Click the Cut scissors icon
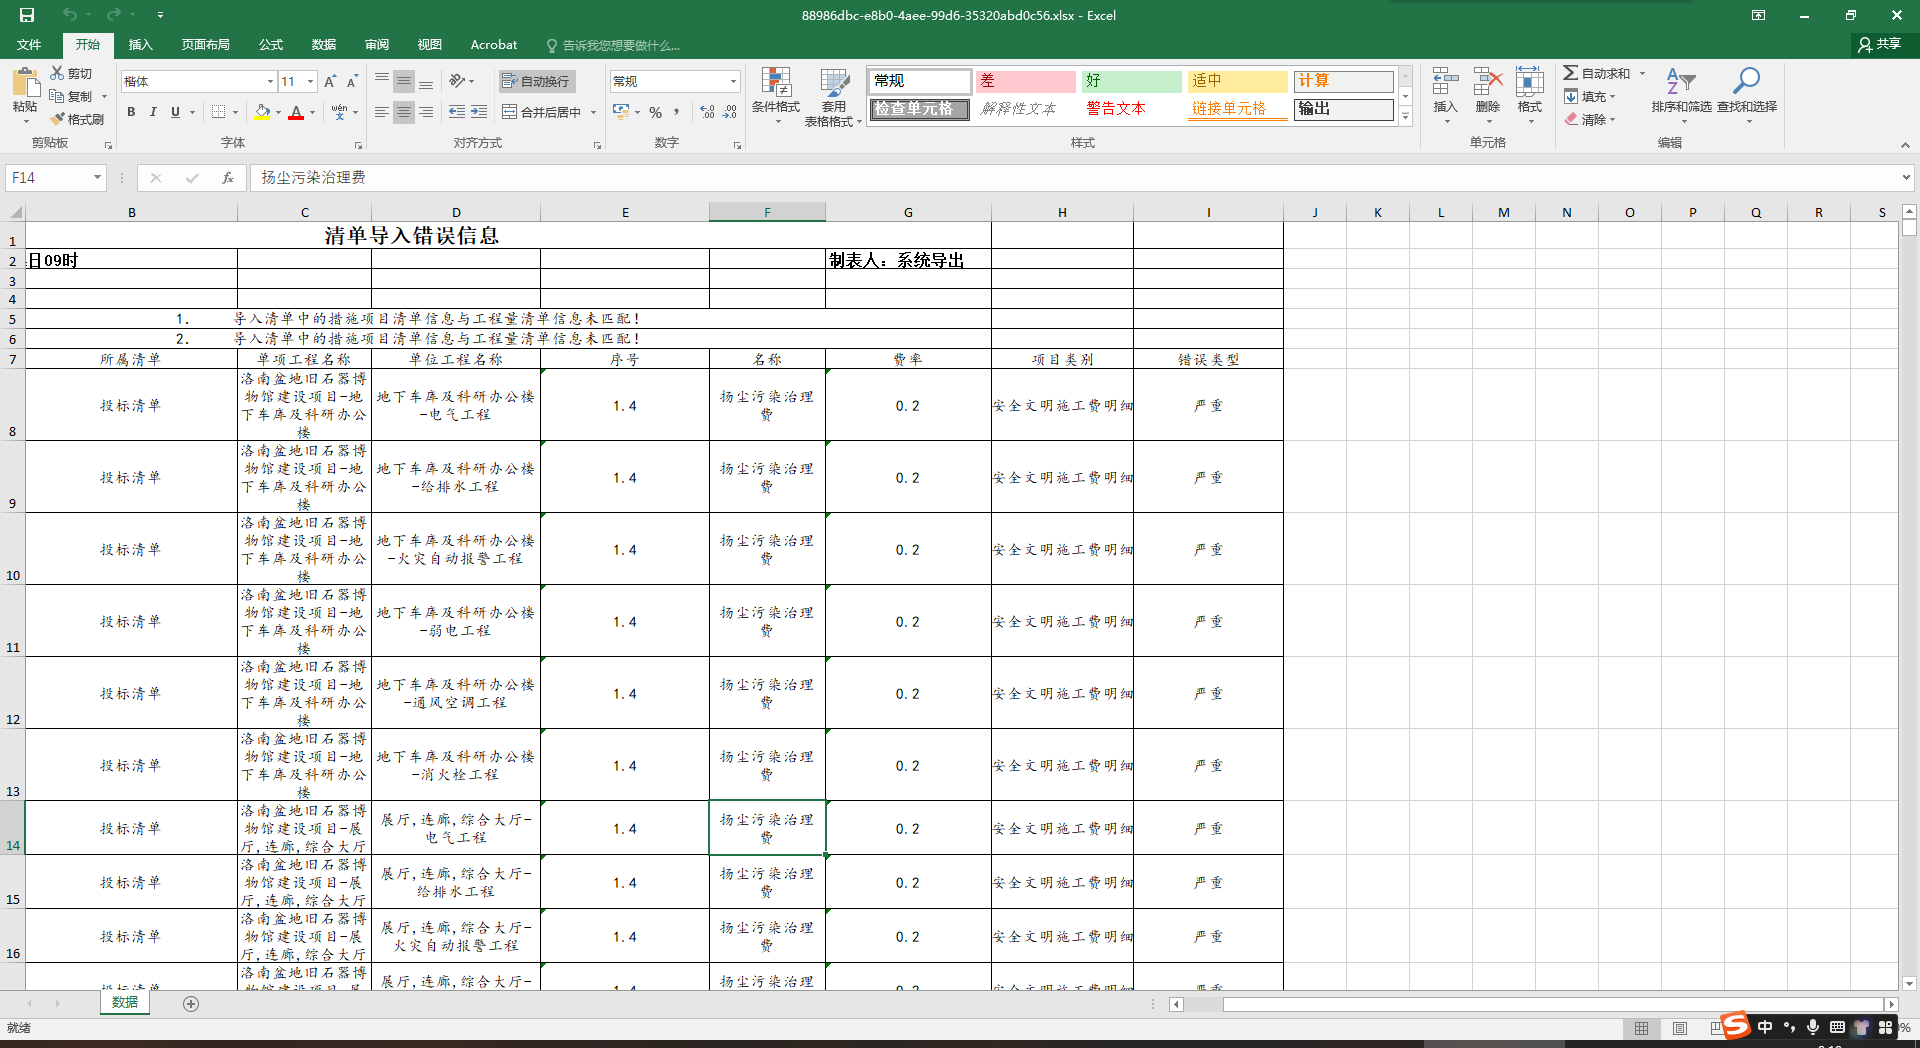 click(x=58, y=73)
